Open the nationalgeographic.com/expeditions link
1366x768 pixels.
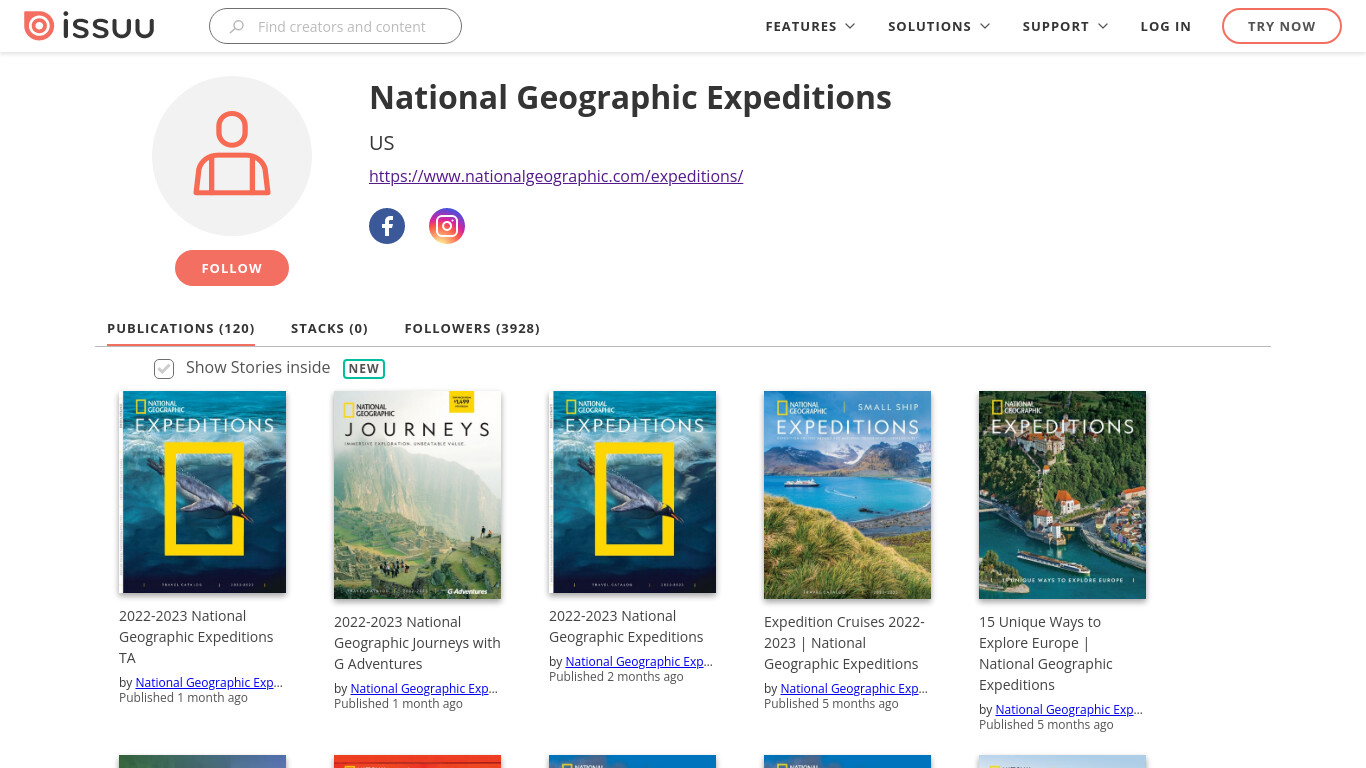tap(556, 176)
